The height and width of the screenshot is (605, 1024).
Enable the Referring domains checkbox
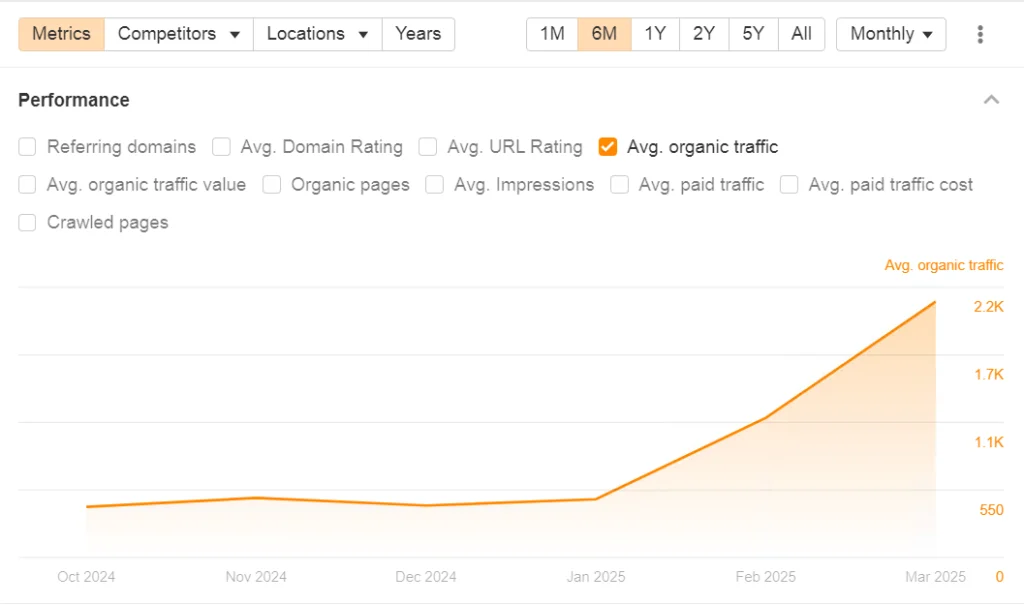pyautogui.click(x=28, y=147)
